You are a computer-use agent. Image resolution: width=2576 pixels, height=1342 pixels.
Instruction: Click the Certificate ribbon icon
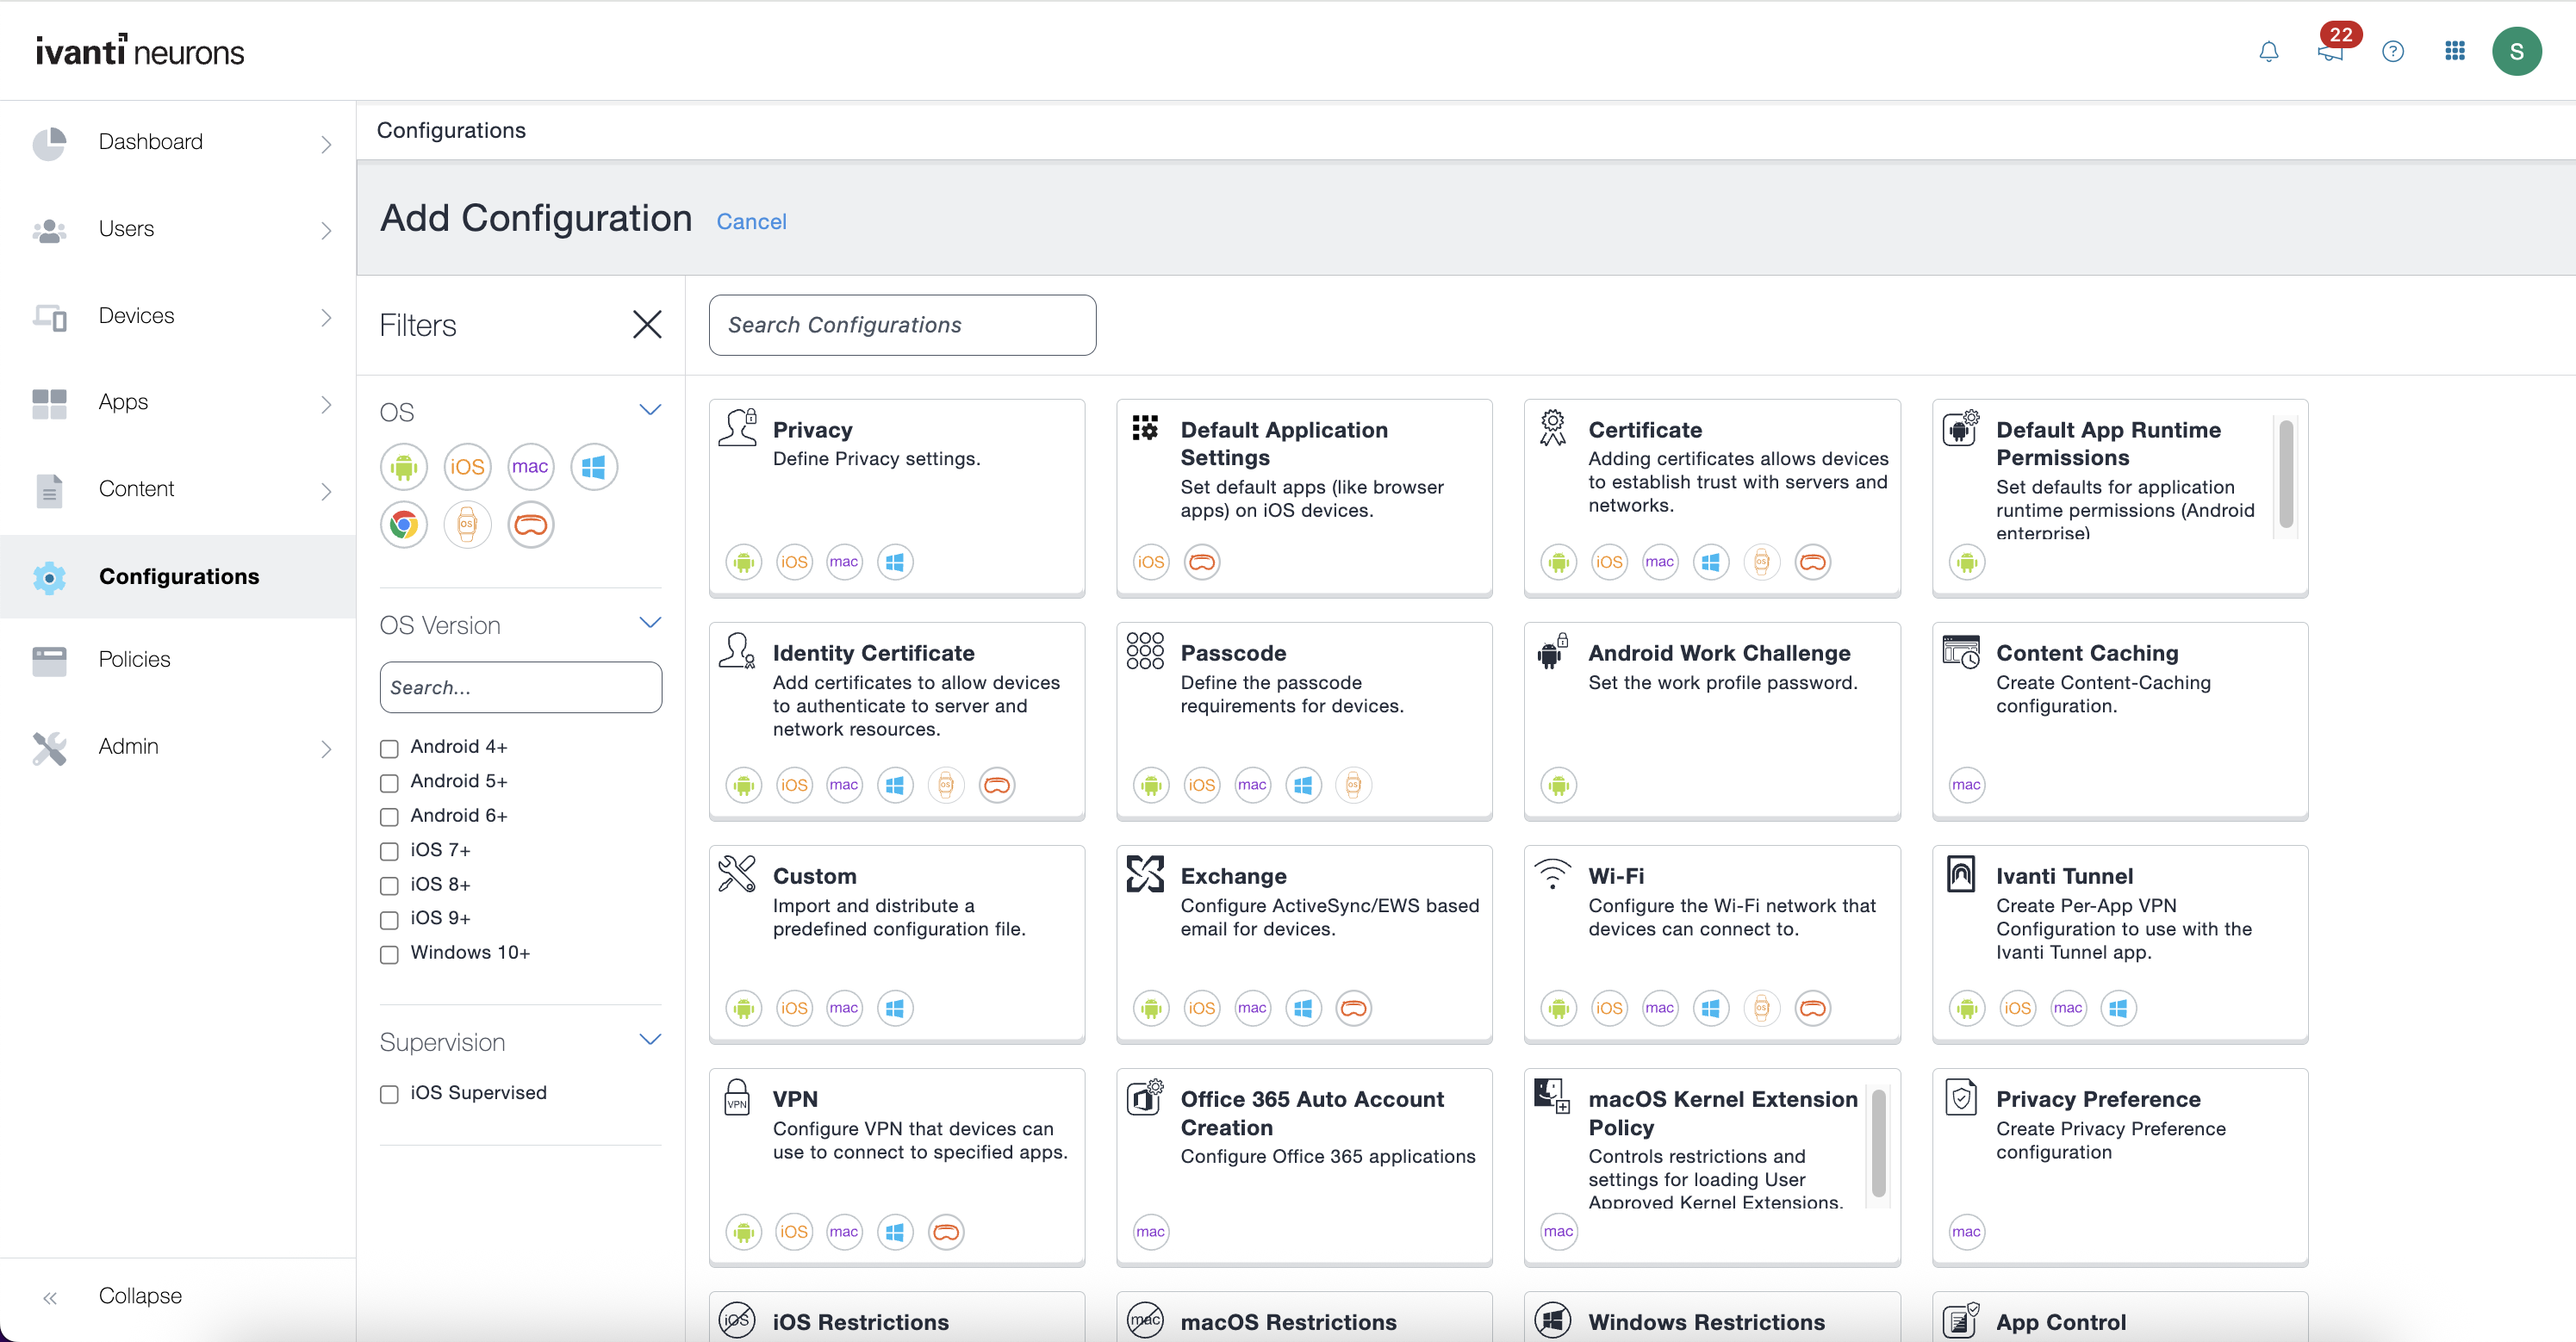click(1552, 428)
